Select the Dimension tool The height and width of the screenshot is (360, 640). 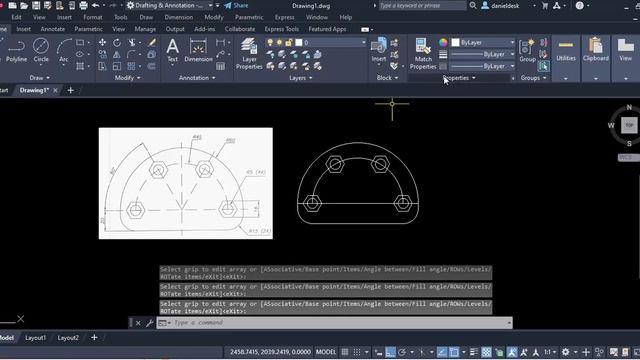coord(198,50)
